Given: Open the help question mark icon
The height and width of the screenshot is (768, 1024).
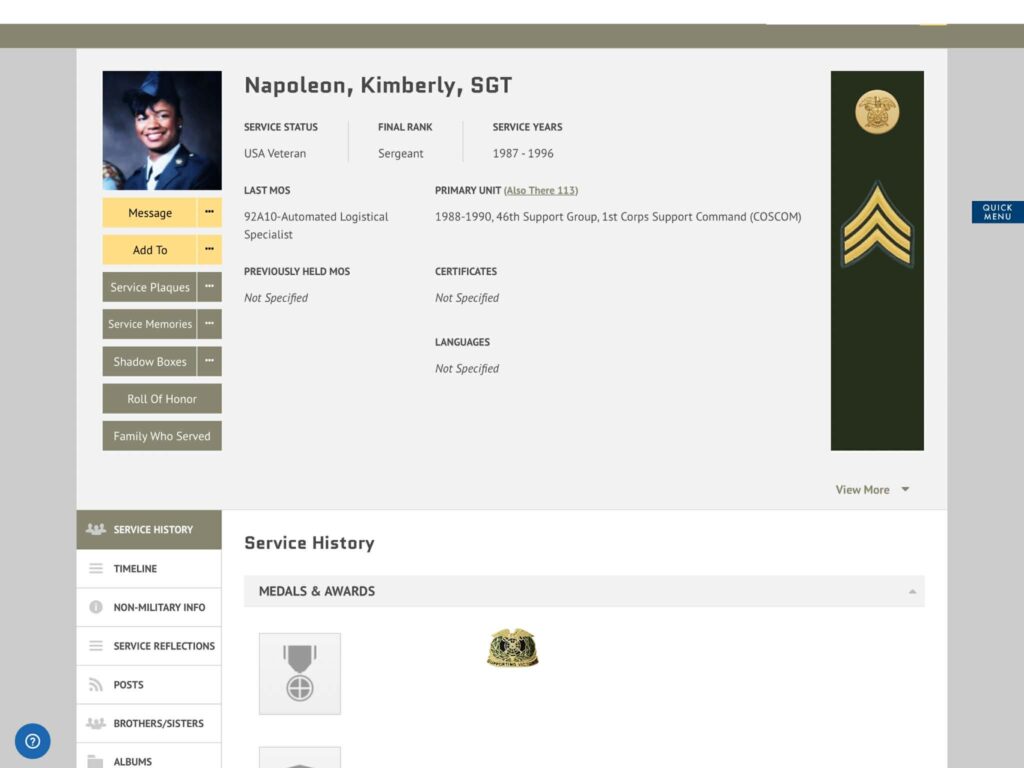Looking at the screenshot, I should [x=32, y=741].
